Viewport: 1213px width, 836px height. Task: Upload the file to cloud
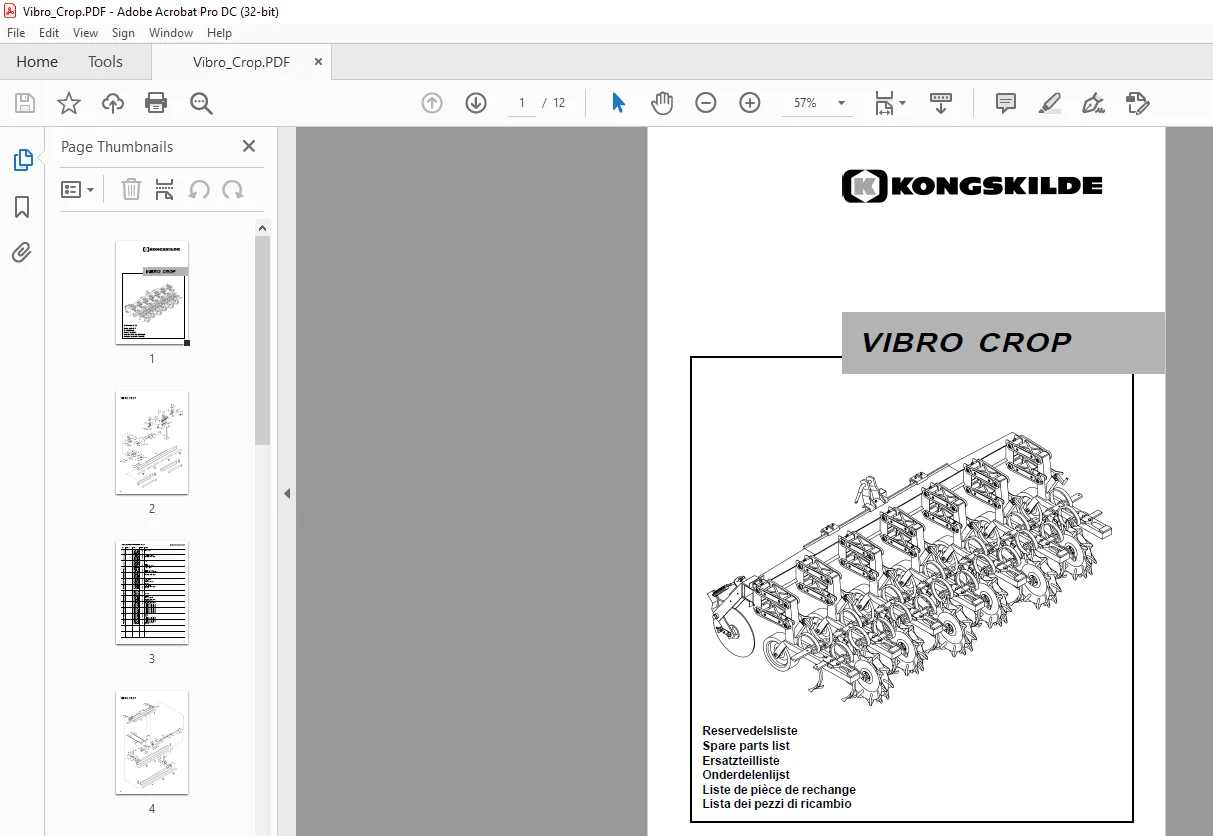(113, 103)
